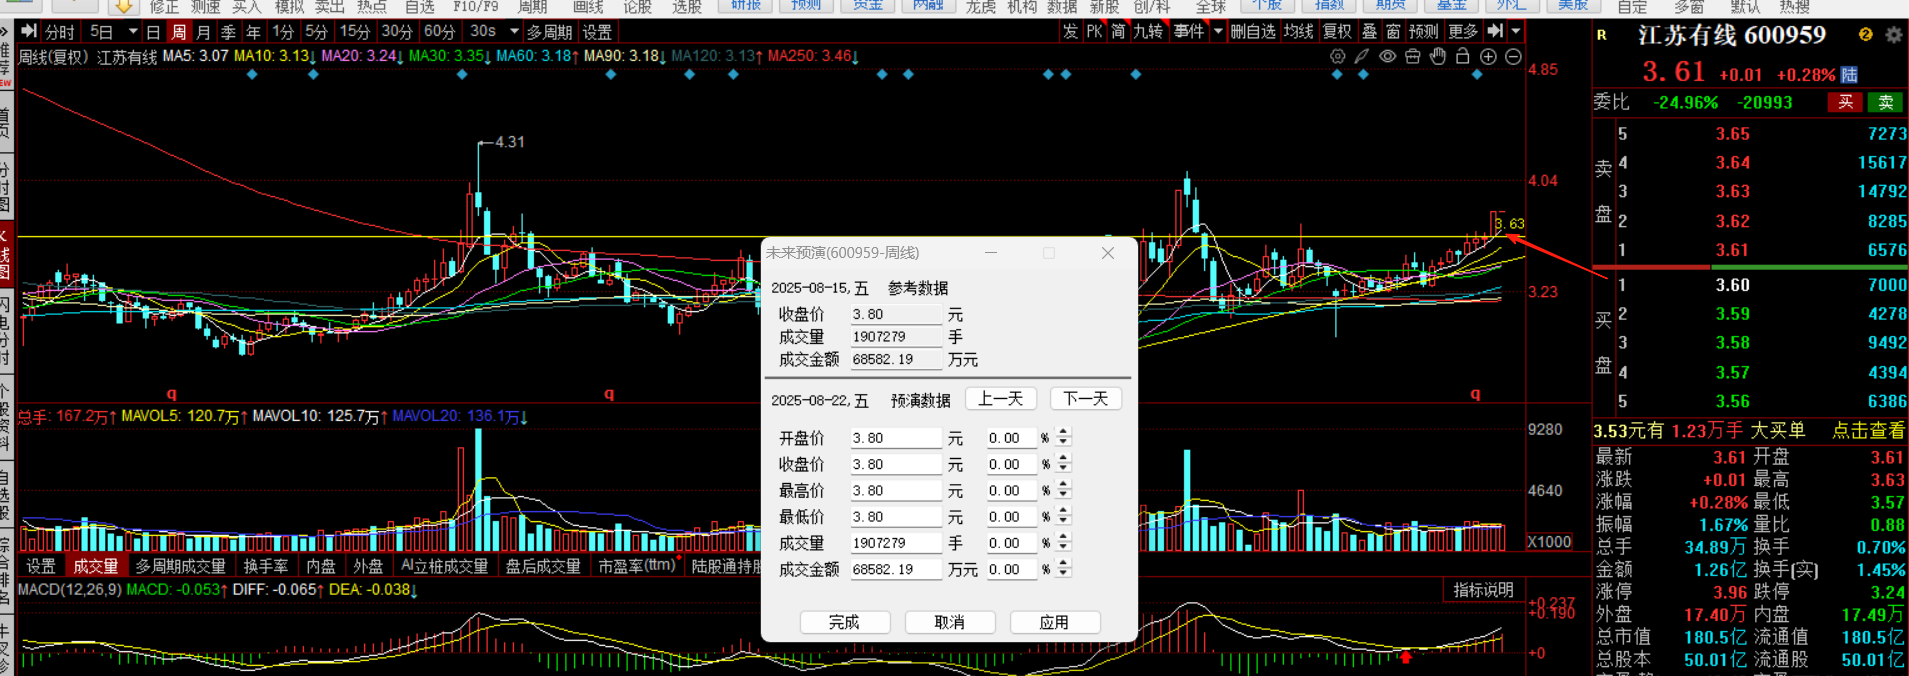Viewport: 1909px width, 676px height.
Task: Select the 换手率 indicator tab
Action: tap(266, 566)
